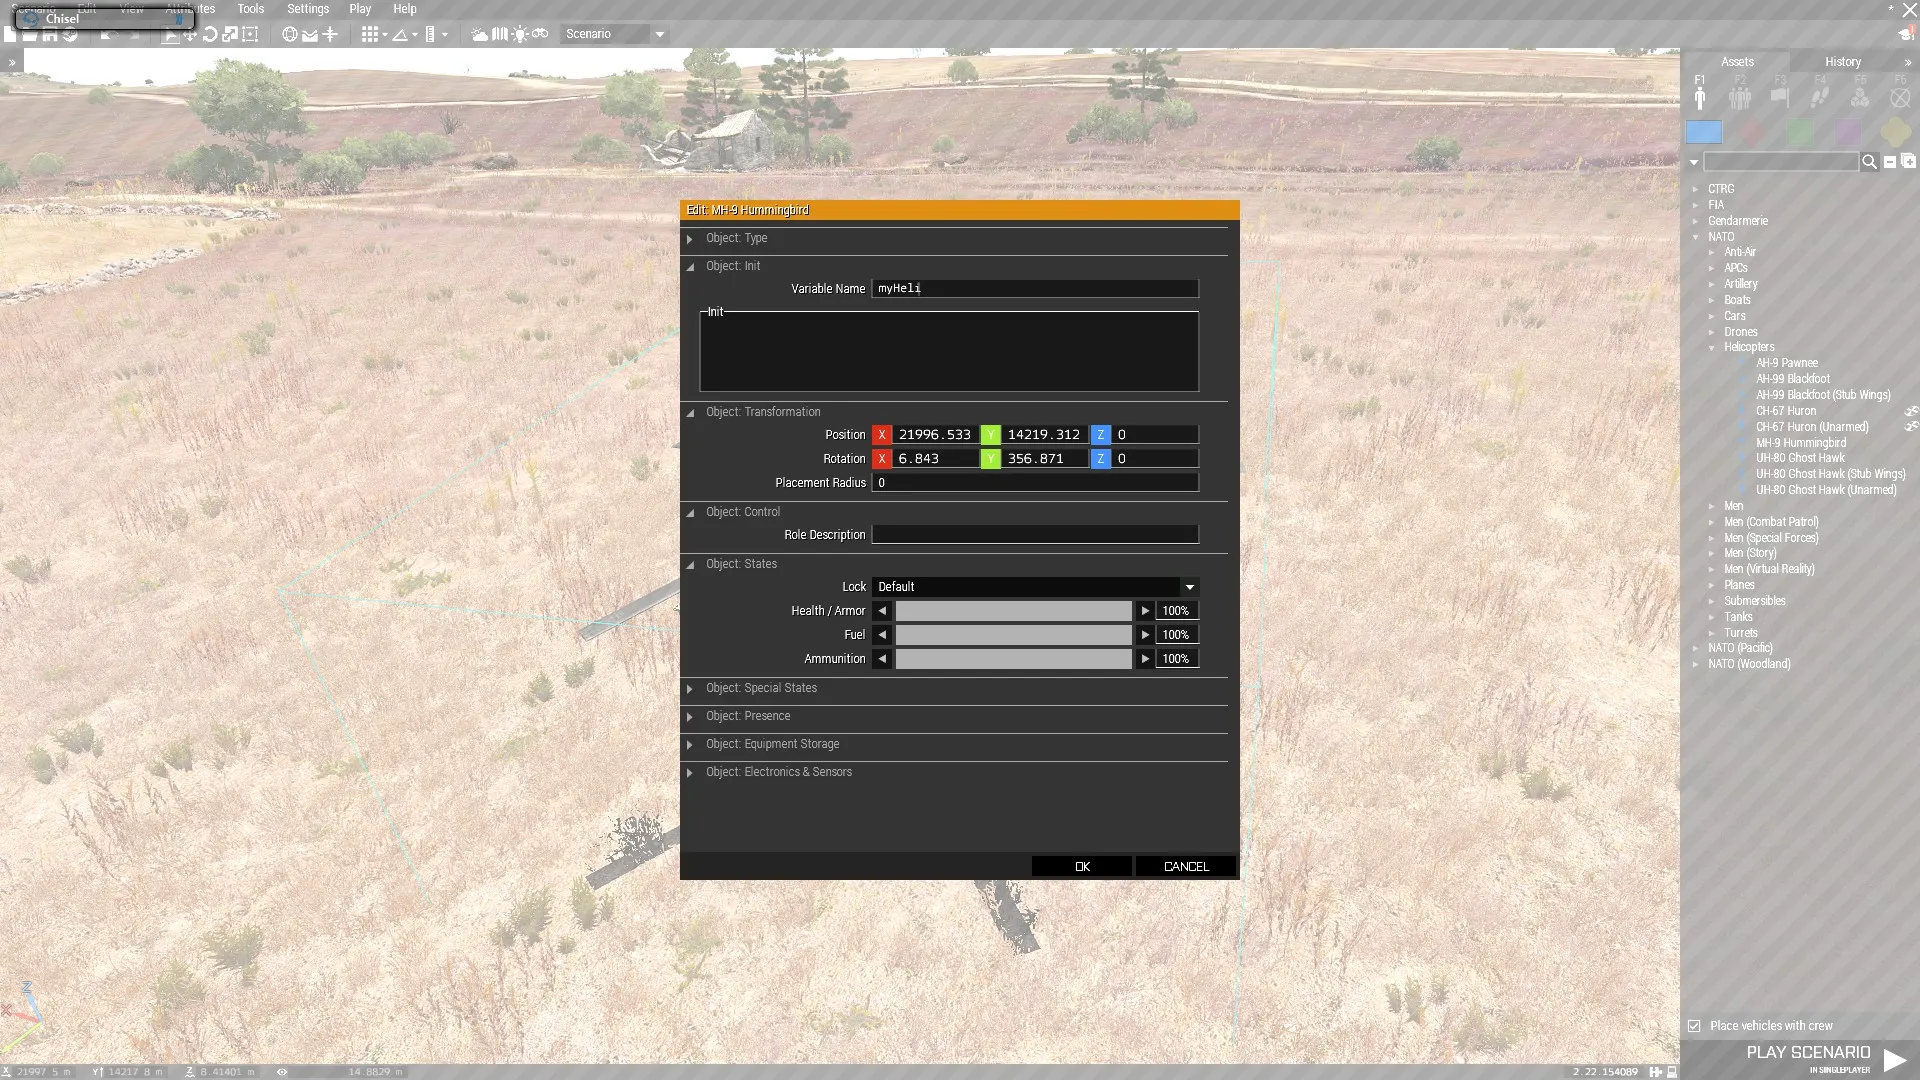Image resolution: width=1920 pixels, height=1080 pixels.
Task: Toggle vertical mode toolbar icon
Action: coord(330,34)
